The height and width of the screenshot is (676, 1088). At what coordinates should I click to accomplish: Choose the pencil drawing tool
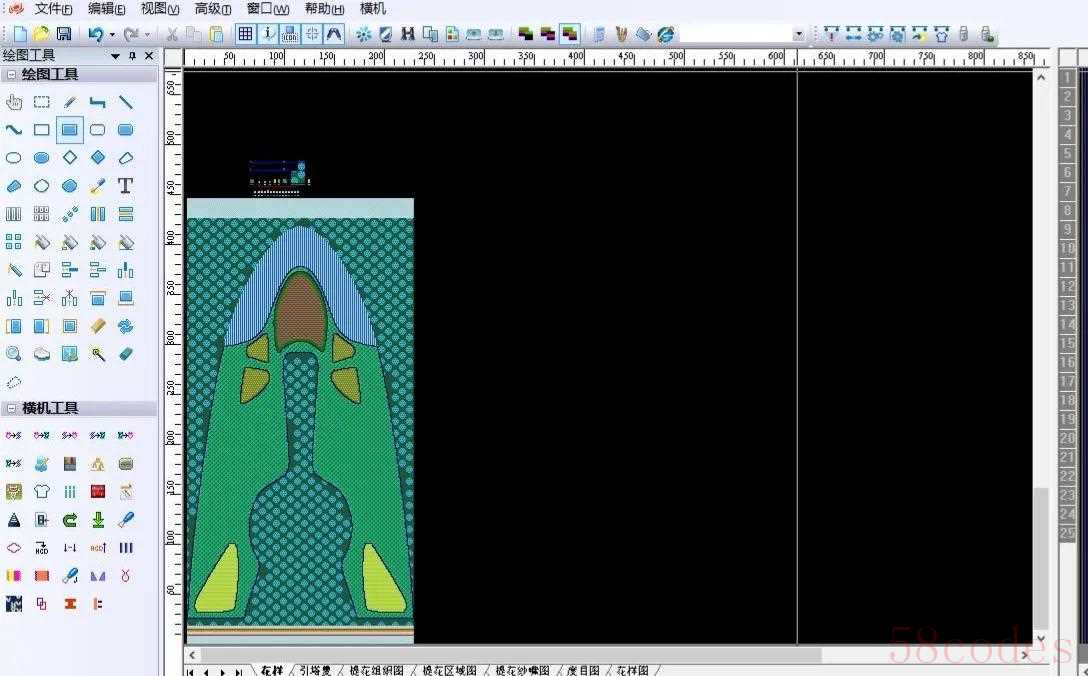[x=70, y=102]
